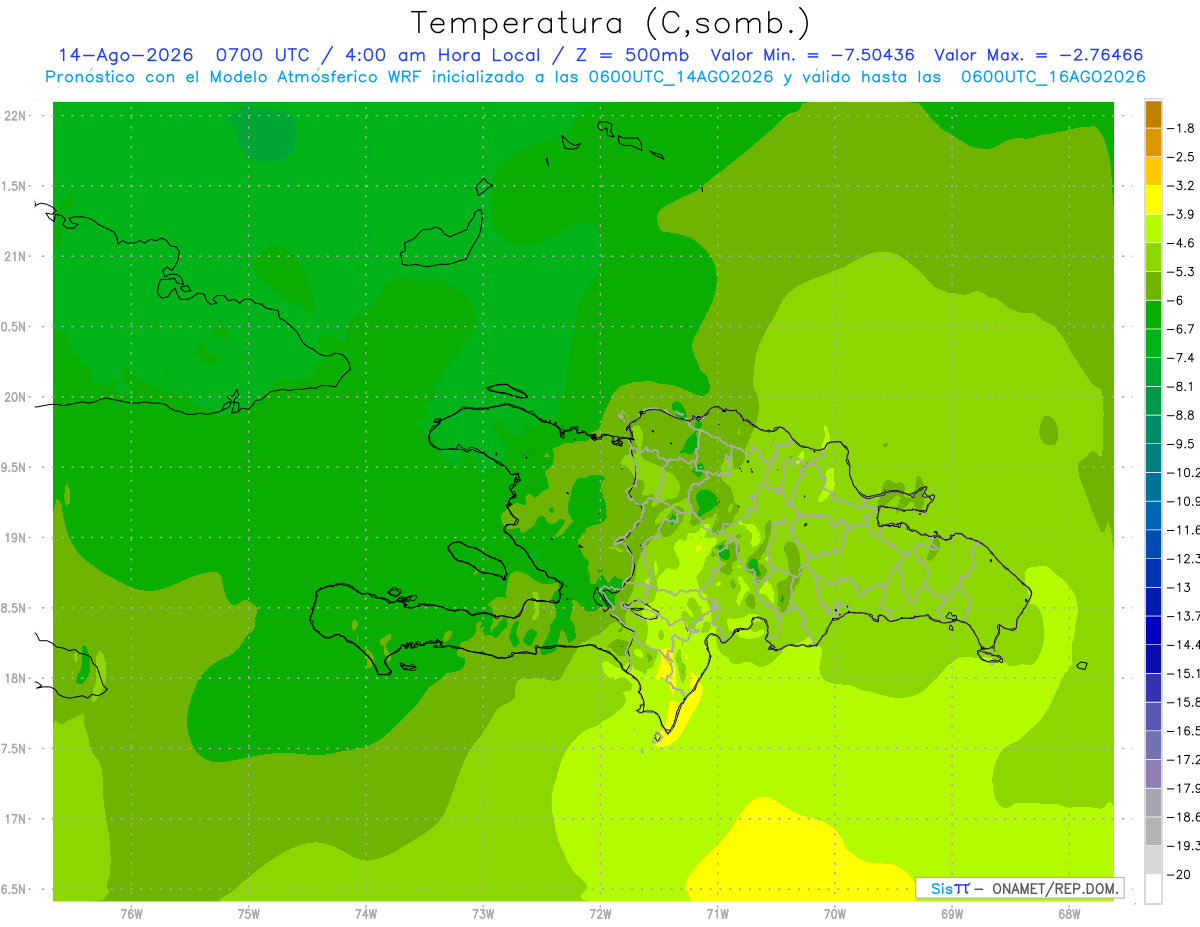Image resolution: width=1200 pixels, height=927 pixels.
Task: Click the -20 legend value
Action: tap(1180, 874)
